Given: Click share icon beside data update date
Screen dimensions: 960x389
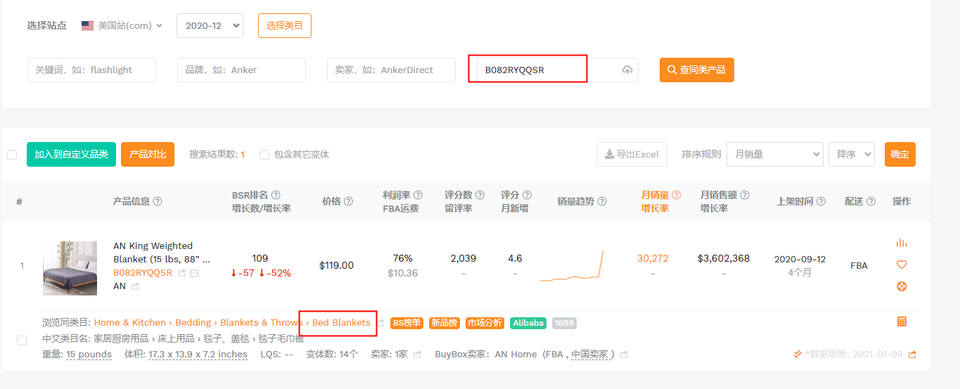Looking at the screenshot, I should (x=912, y=355).
